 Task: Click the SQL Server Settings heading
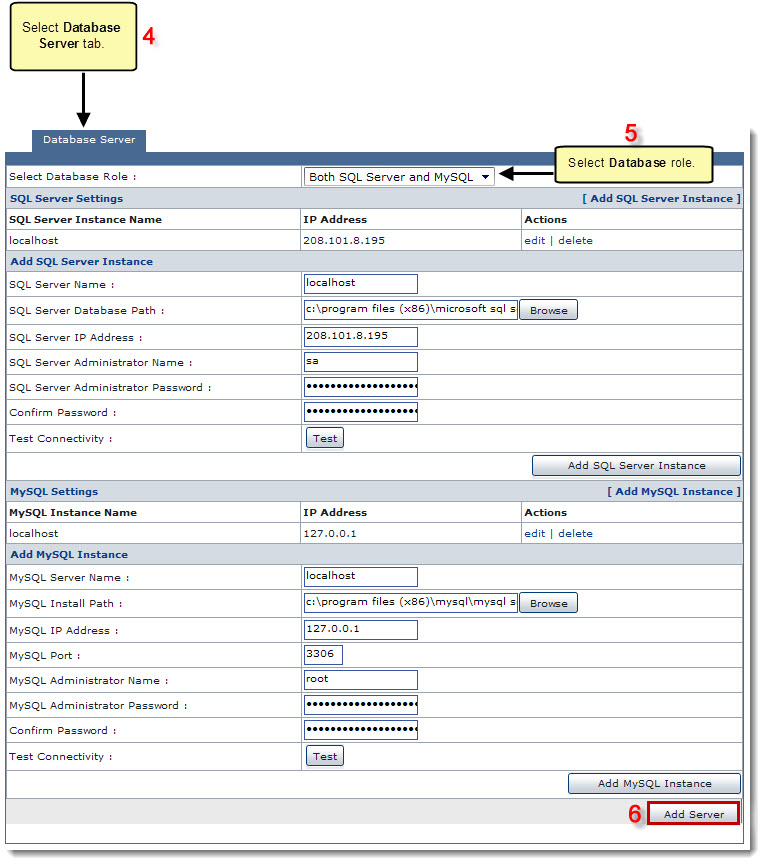pos(66,199)
